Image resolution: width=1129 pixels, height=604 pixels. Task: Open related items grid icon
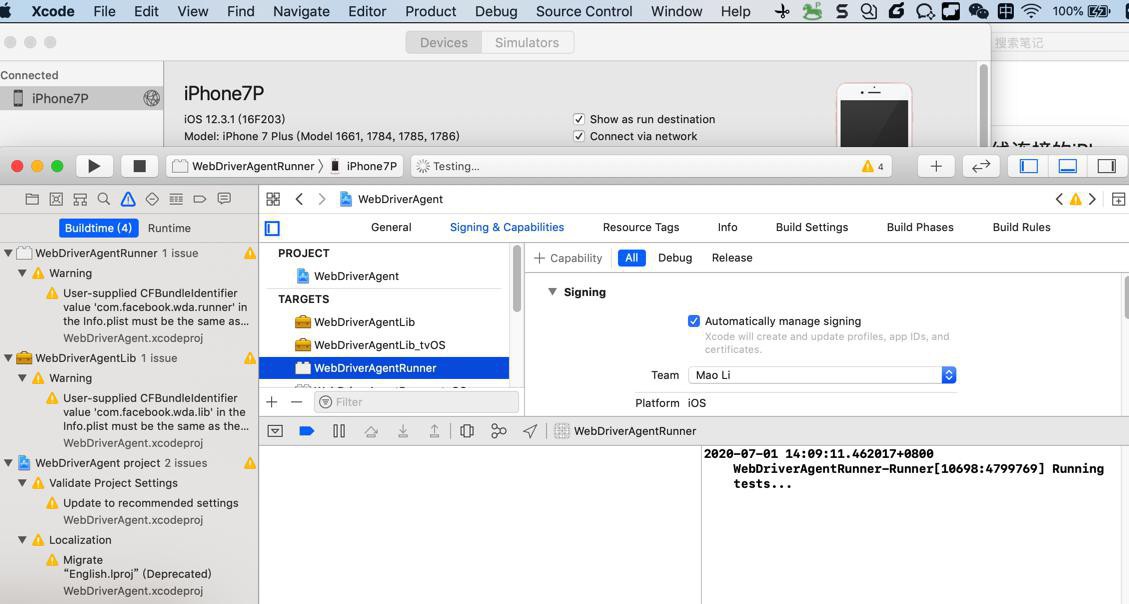pyautogui.click(x=273, y=199)
